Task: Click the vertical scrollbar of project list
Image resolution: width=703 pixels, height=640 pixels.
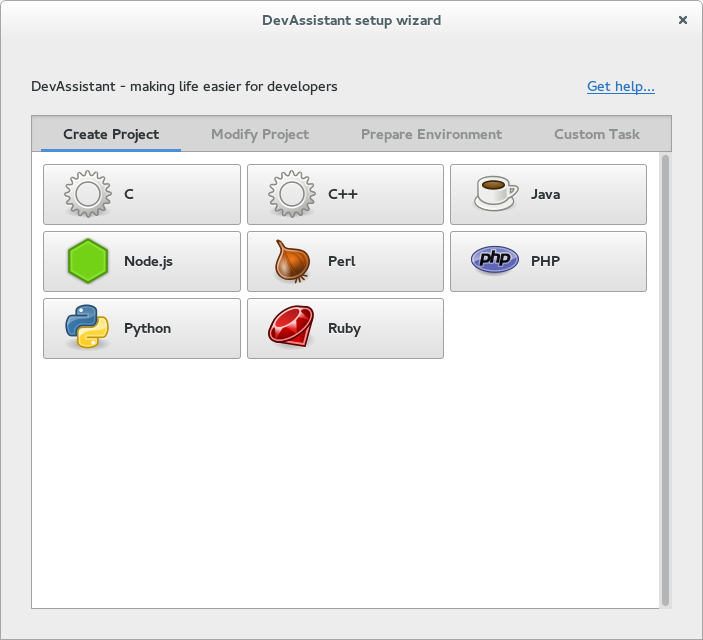Action: coord(665,380)
